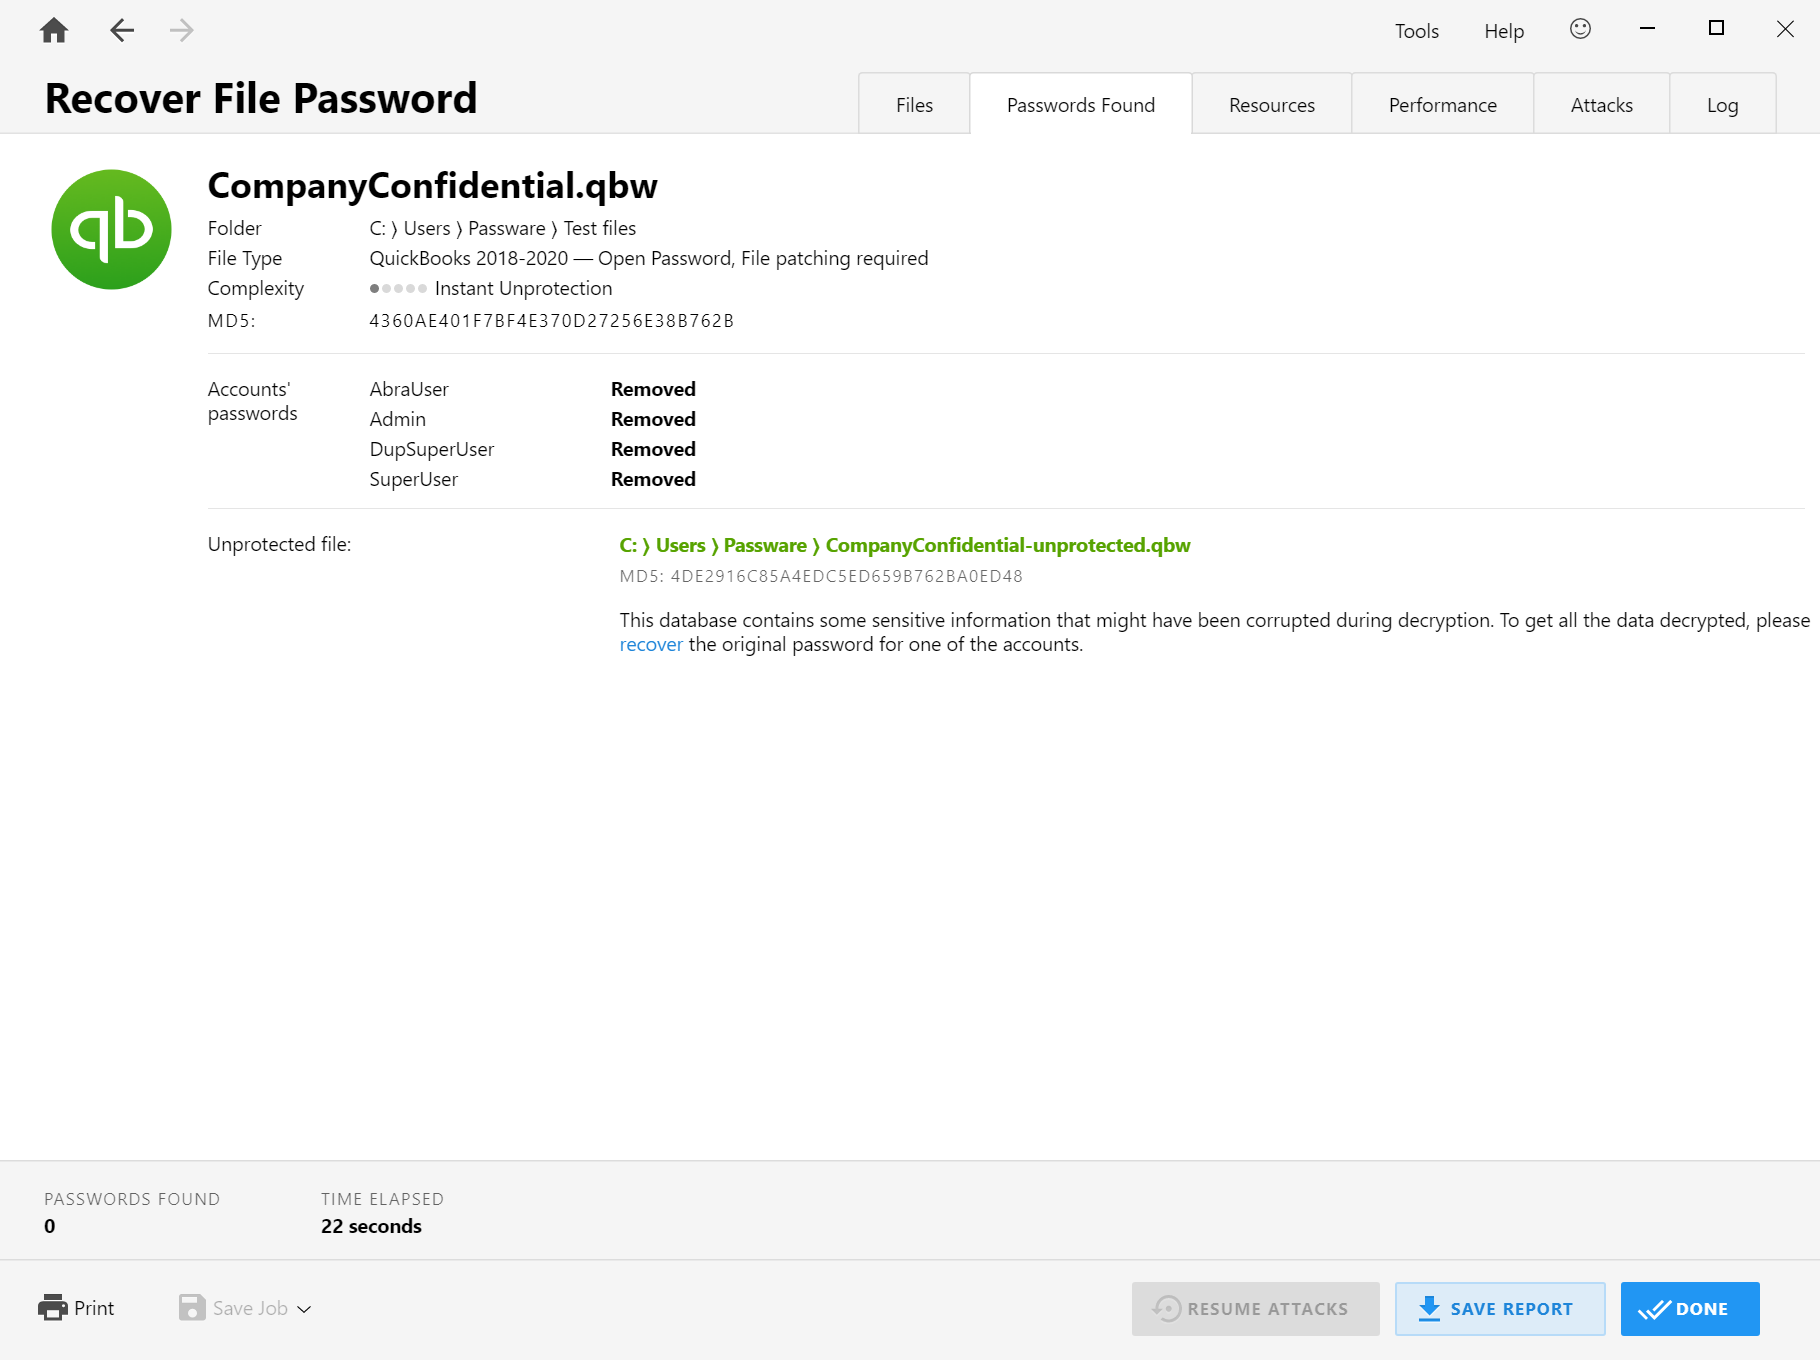
Task: Go to the Home screen icon
Action: click(54, 31)
